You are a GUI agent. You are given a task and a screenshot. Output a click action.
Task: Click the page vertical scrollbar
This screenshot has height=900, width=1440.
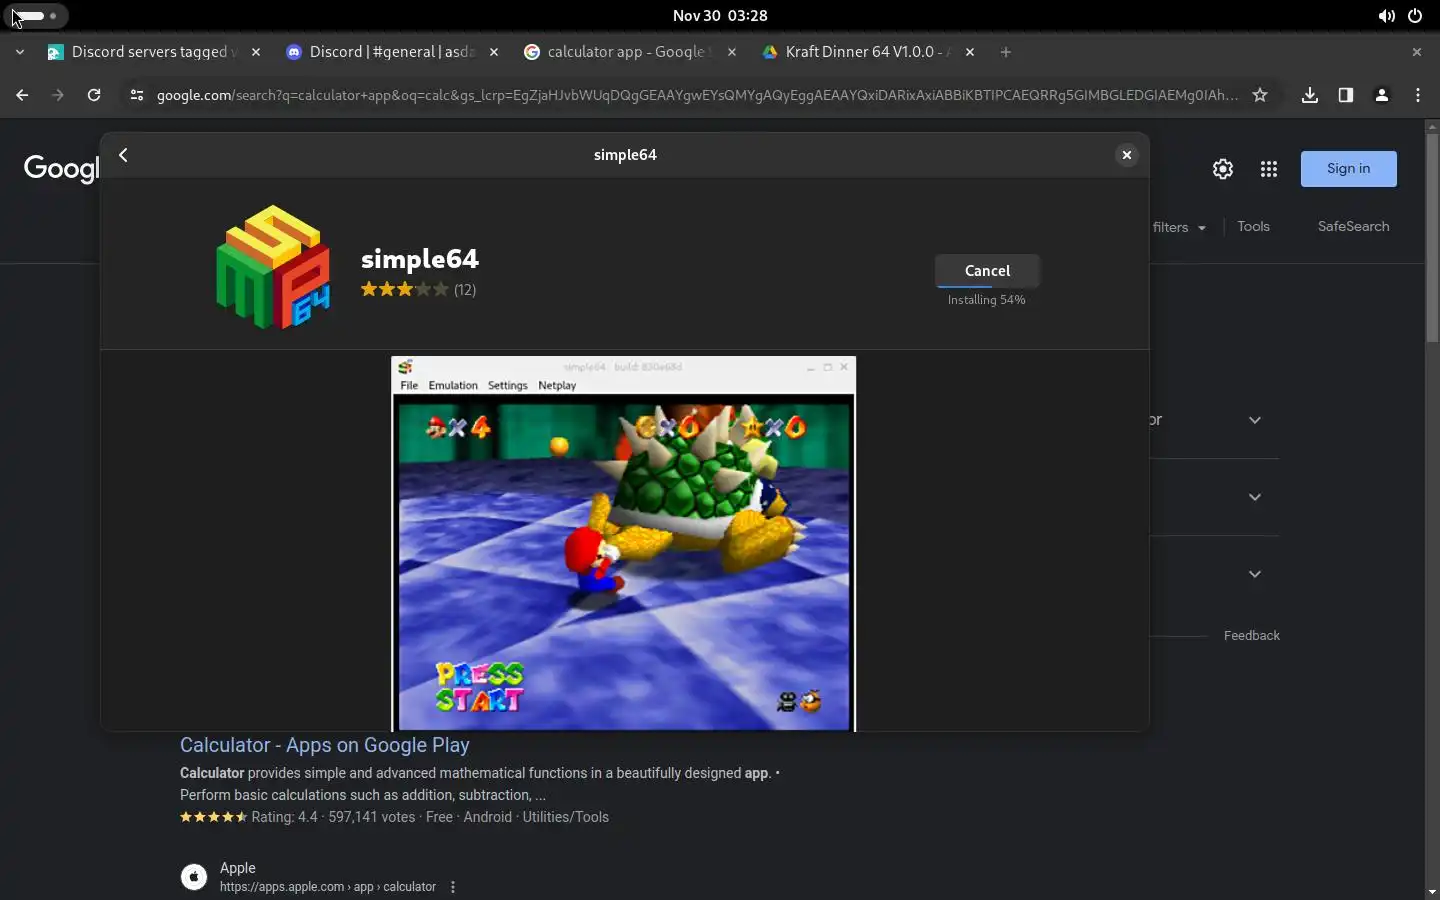(x=1432, y=237)
